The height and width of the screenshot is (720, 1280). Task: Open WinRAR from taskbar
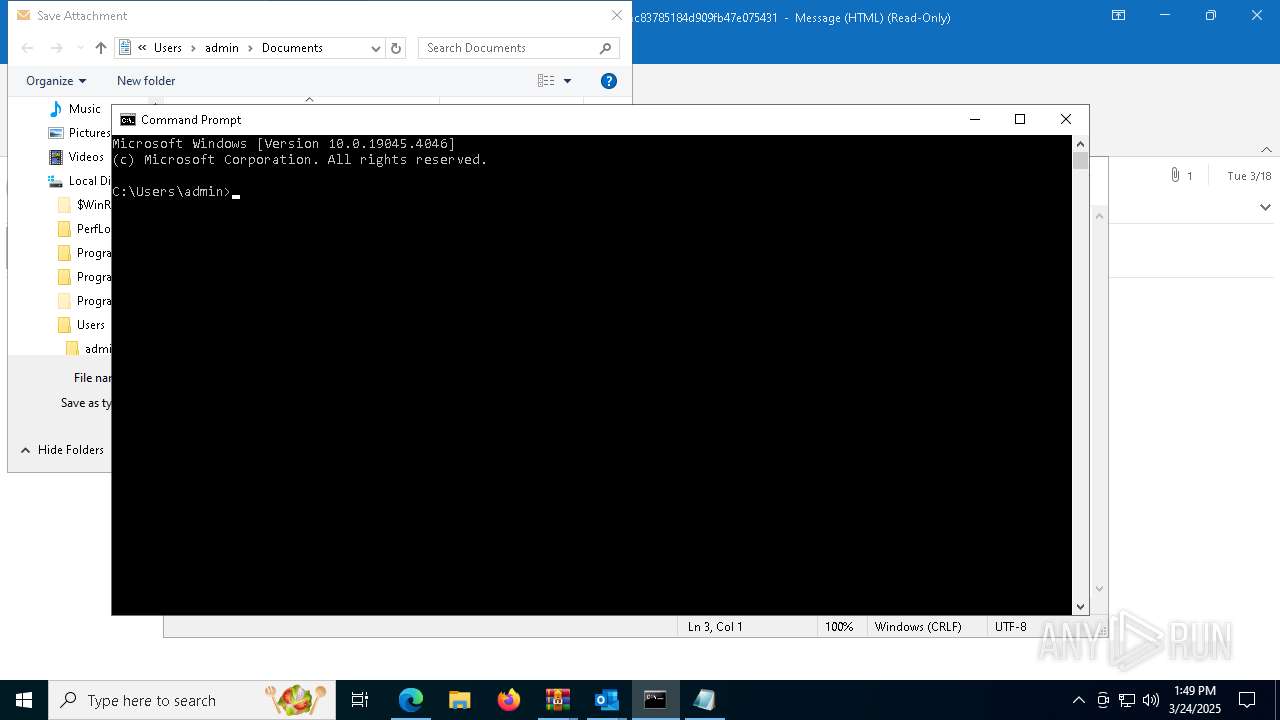(x=557, y=700)
